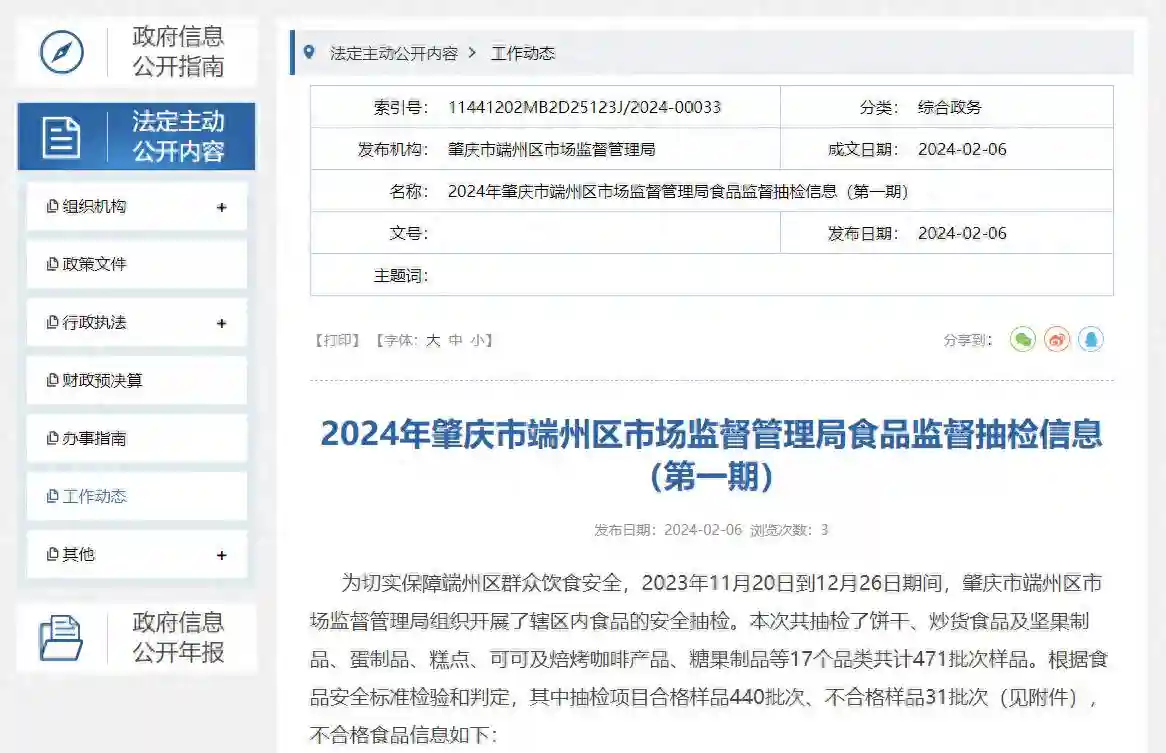The height and width of the screenshot is (753, 1166).
Task: Set font size to 大
Action: 431,340
